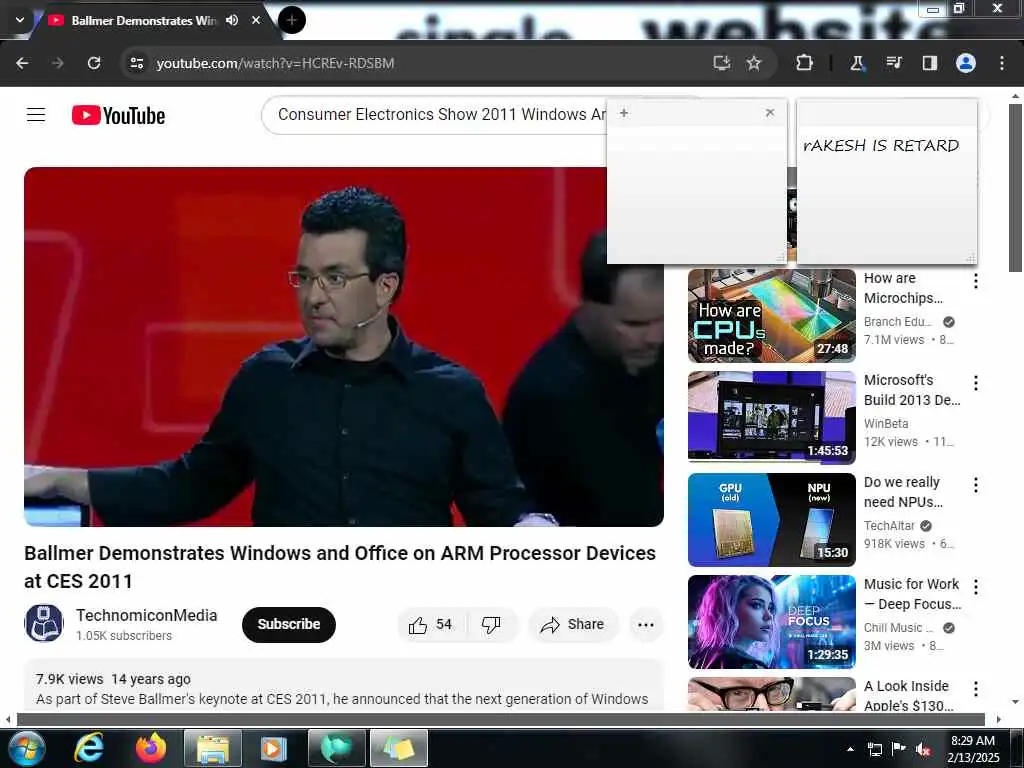This screenshot has height=768, width=1024.
Task: Launch Firefox from taskbar
Action: [x=151, y=748]
